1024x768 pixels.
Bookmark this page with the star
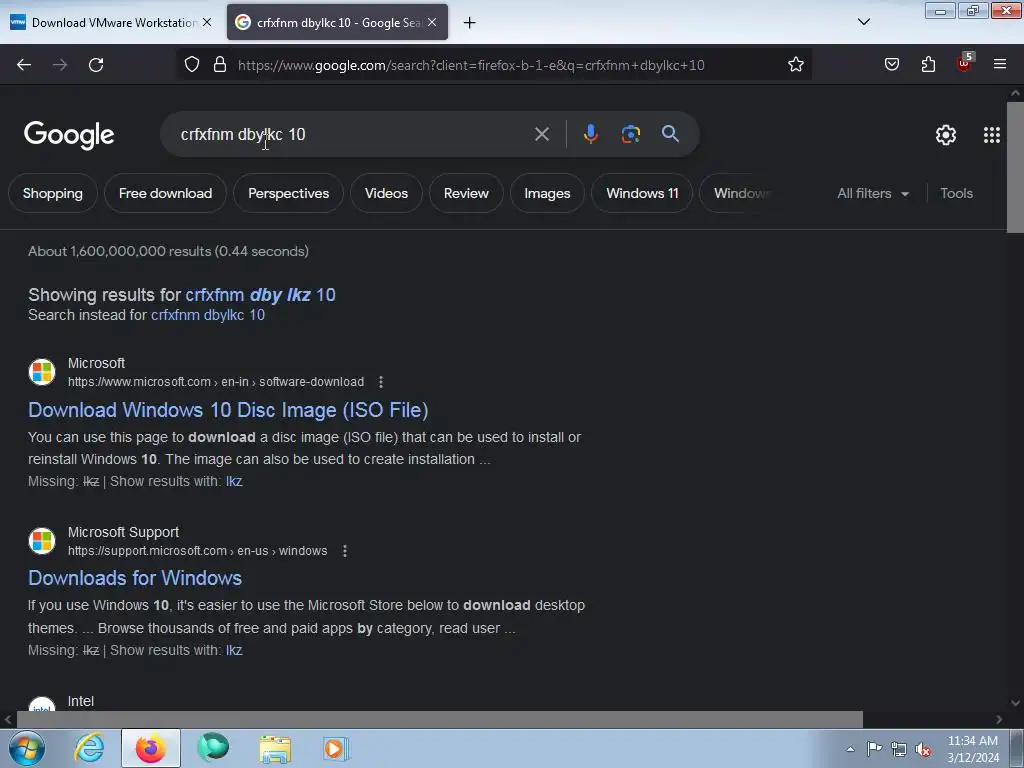(795, 65)
